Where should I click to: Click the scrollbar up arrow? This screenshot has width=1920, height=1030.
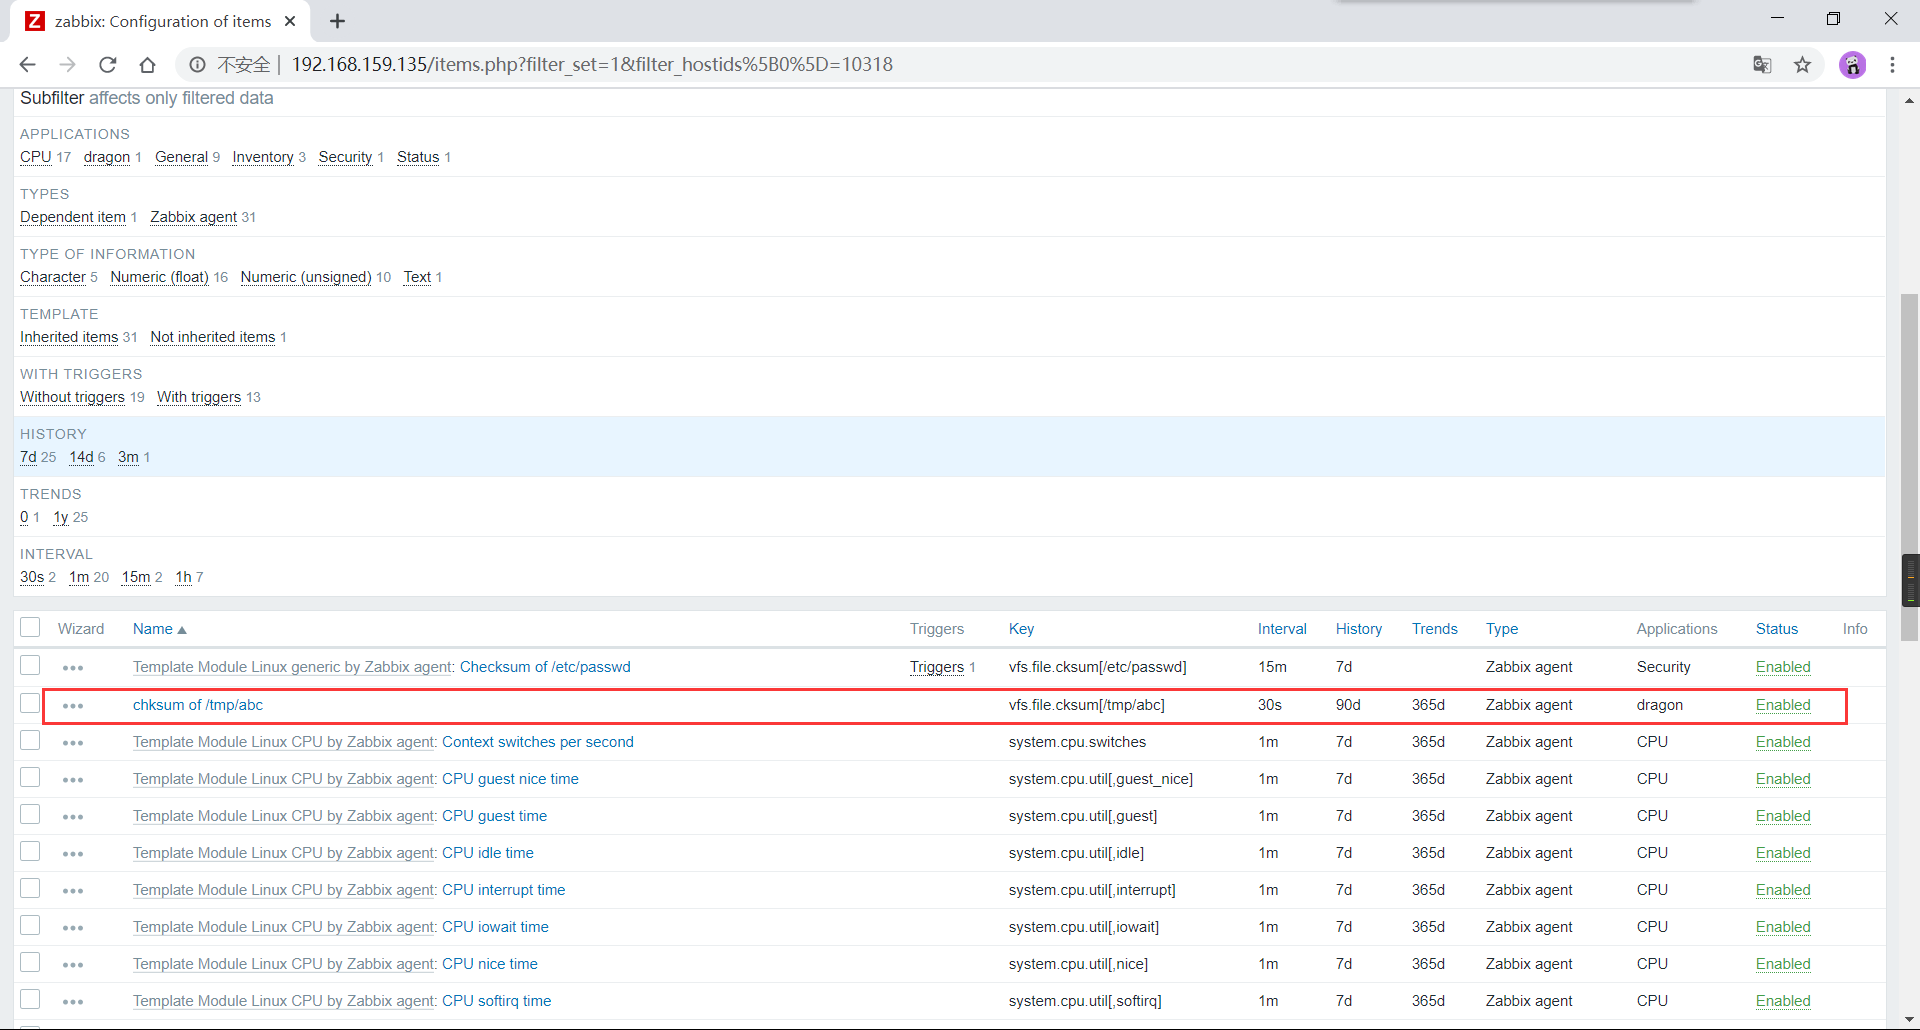1910,99
